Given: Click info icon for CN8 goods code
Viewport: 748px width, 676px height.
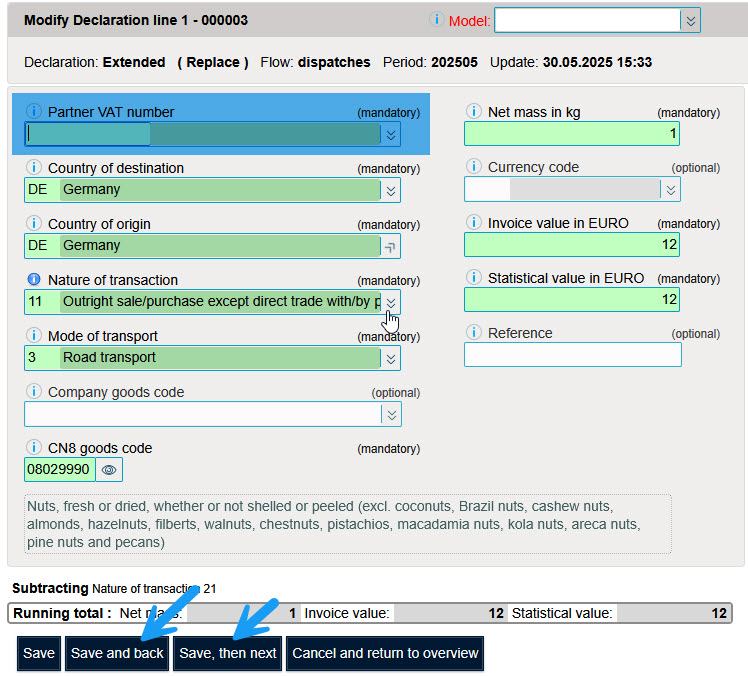Looking at the screenshot, I should 33,447.
